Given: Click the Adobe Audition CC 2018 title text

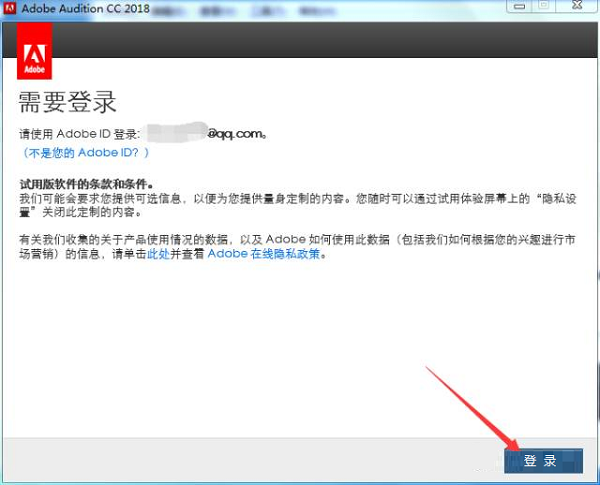Looking at the screenshot, I should pos(85,8).
